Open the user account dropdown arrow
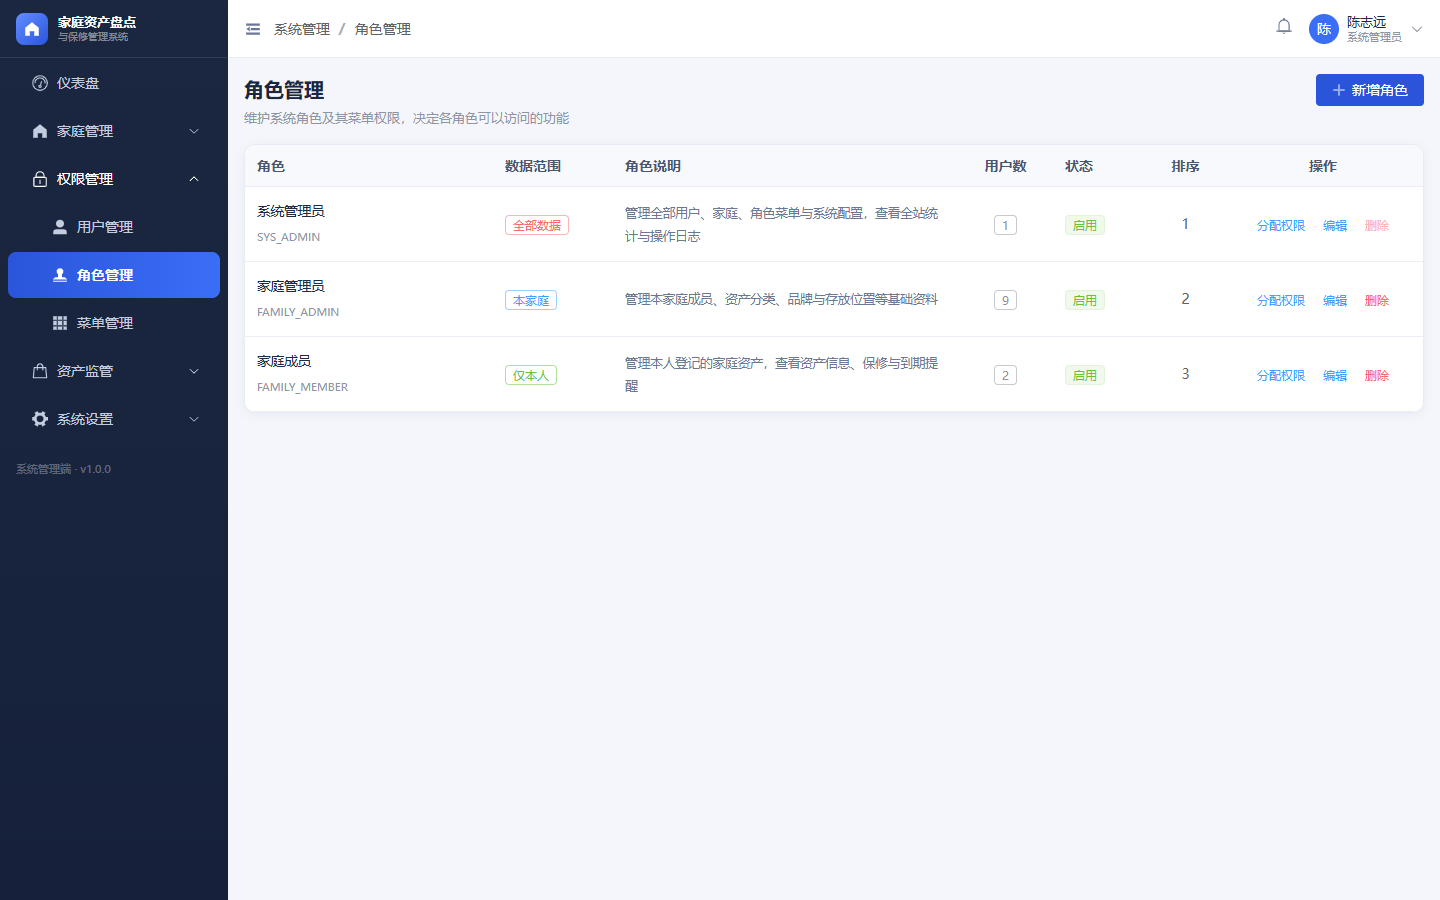This screenshot has height=900, width=1440. pos(1417,29)
